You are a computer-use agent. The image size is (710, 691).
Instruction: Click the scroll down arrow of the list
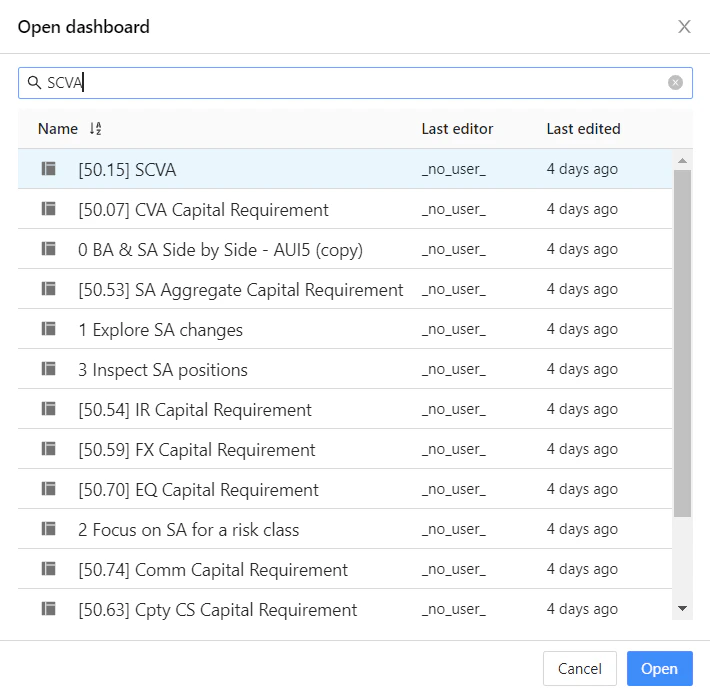682,608
